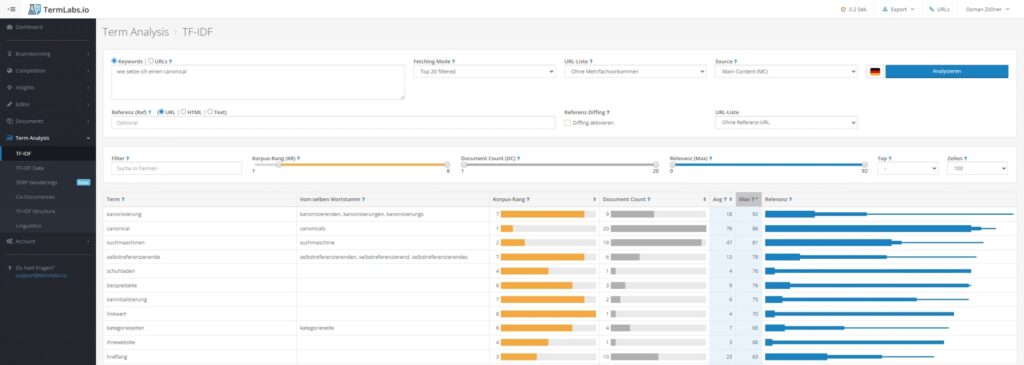
Task: Toggle the sidebar collapse hamburger icon
Action: click(x=11, y=9)
